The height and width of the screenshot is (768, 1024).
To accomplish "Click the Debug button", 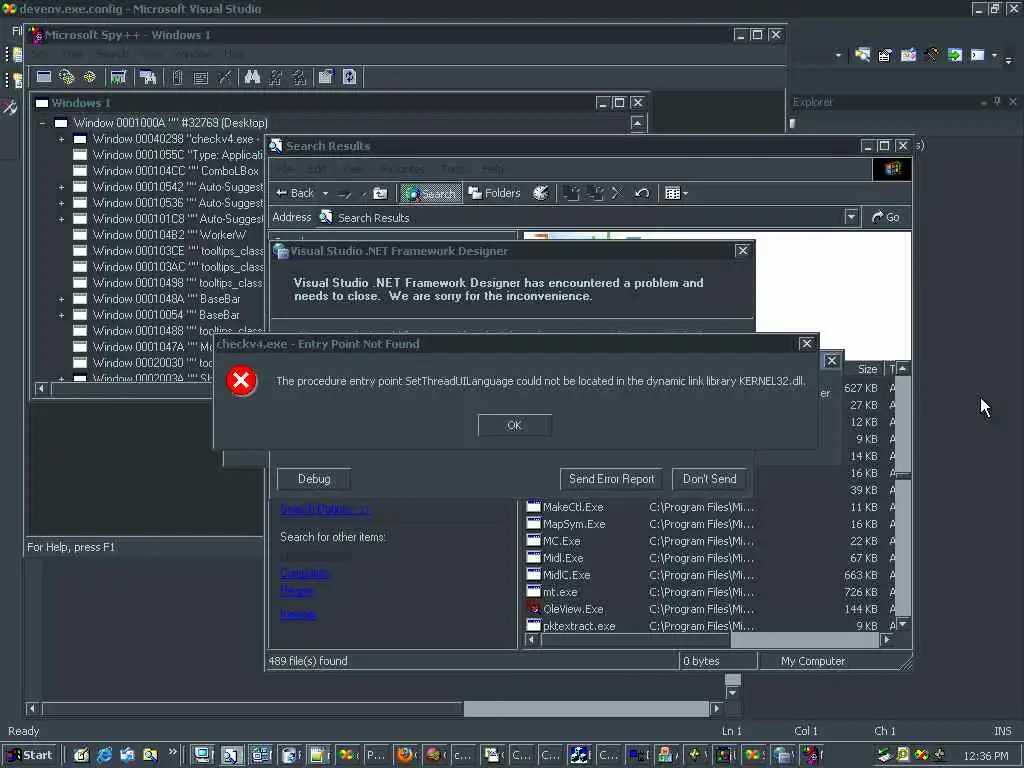I will click(x=314, y=479).
